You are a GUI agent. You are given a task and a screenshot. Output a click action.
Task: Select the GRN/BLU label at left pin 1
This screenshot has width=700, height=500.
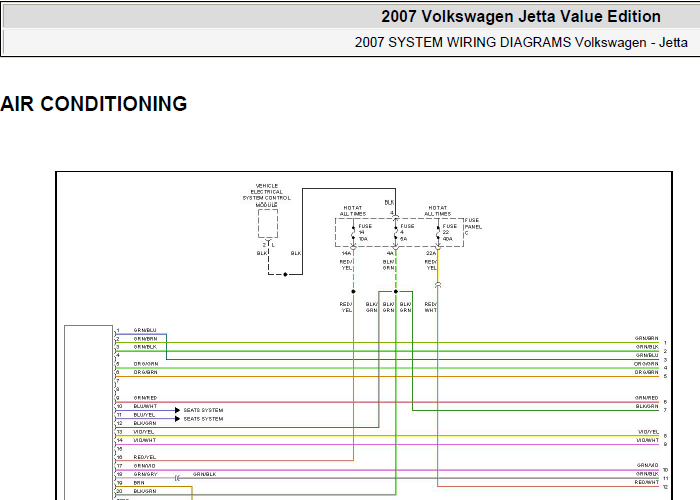(x=145, y=330)
